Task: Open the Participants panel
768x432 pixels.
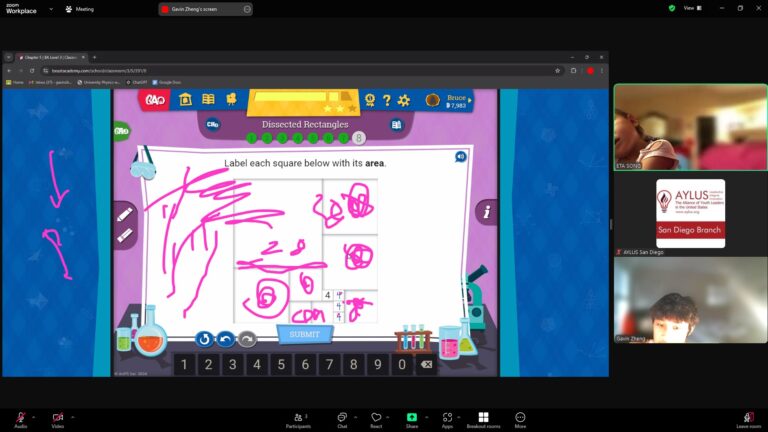Action: 298,420
